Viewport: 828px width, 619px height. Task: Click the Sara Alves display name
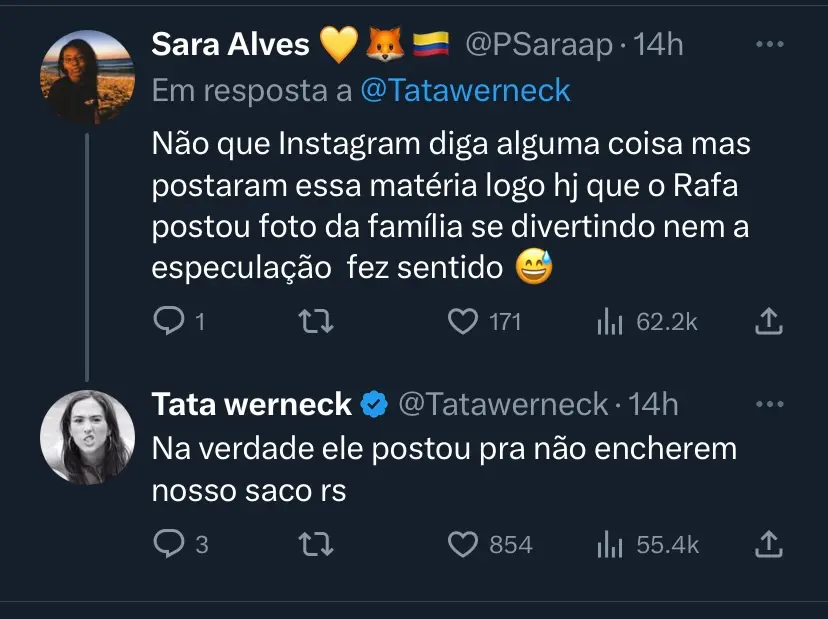pyautogui.click(x=230, y=44)
